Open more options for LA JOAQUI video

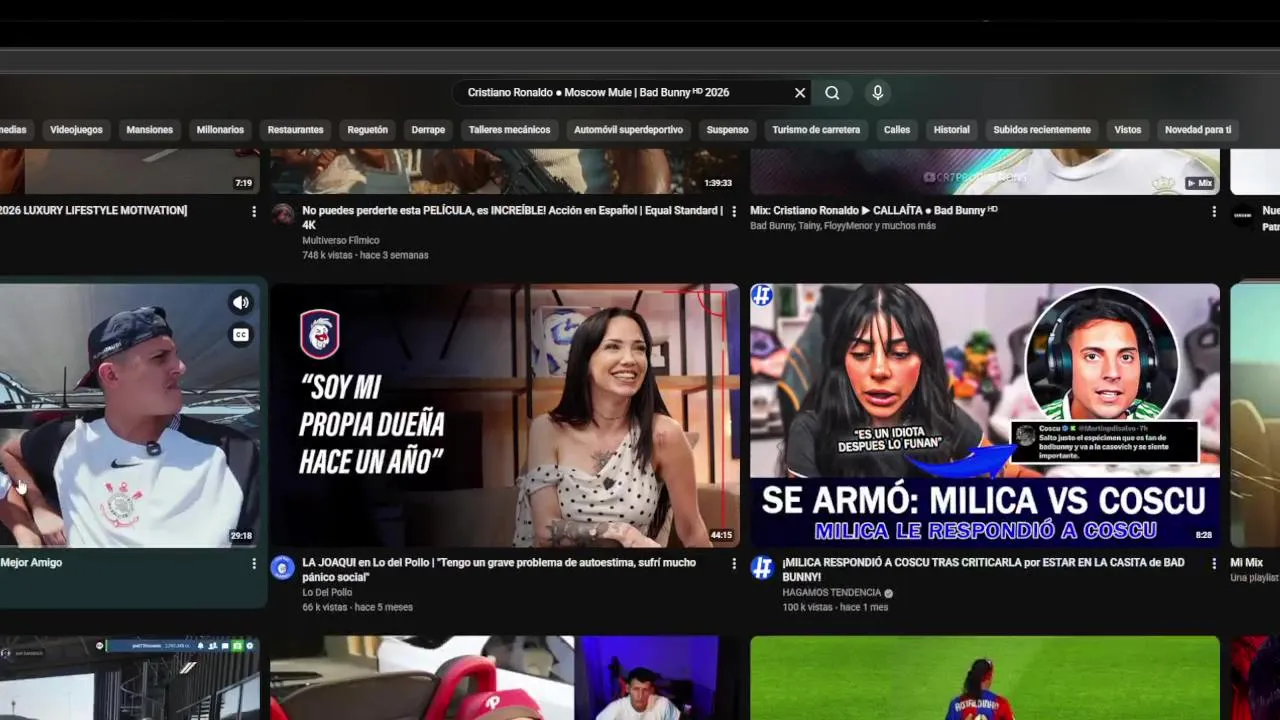[734, 564]
